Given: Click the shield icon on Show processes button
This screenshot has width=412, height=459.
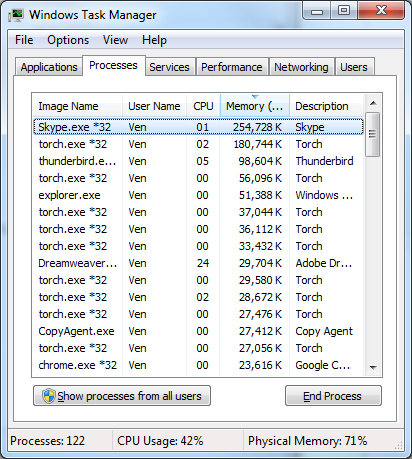Looking at the screenshot, I should [49, 396].
